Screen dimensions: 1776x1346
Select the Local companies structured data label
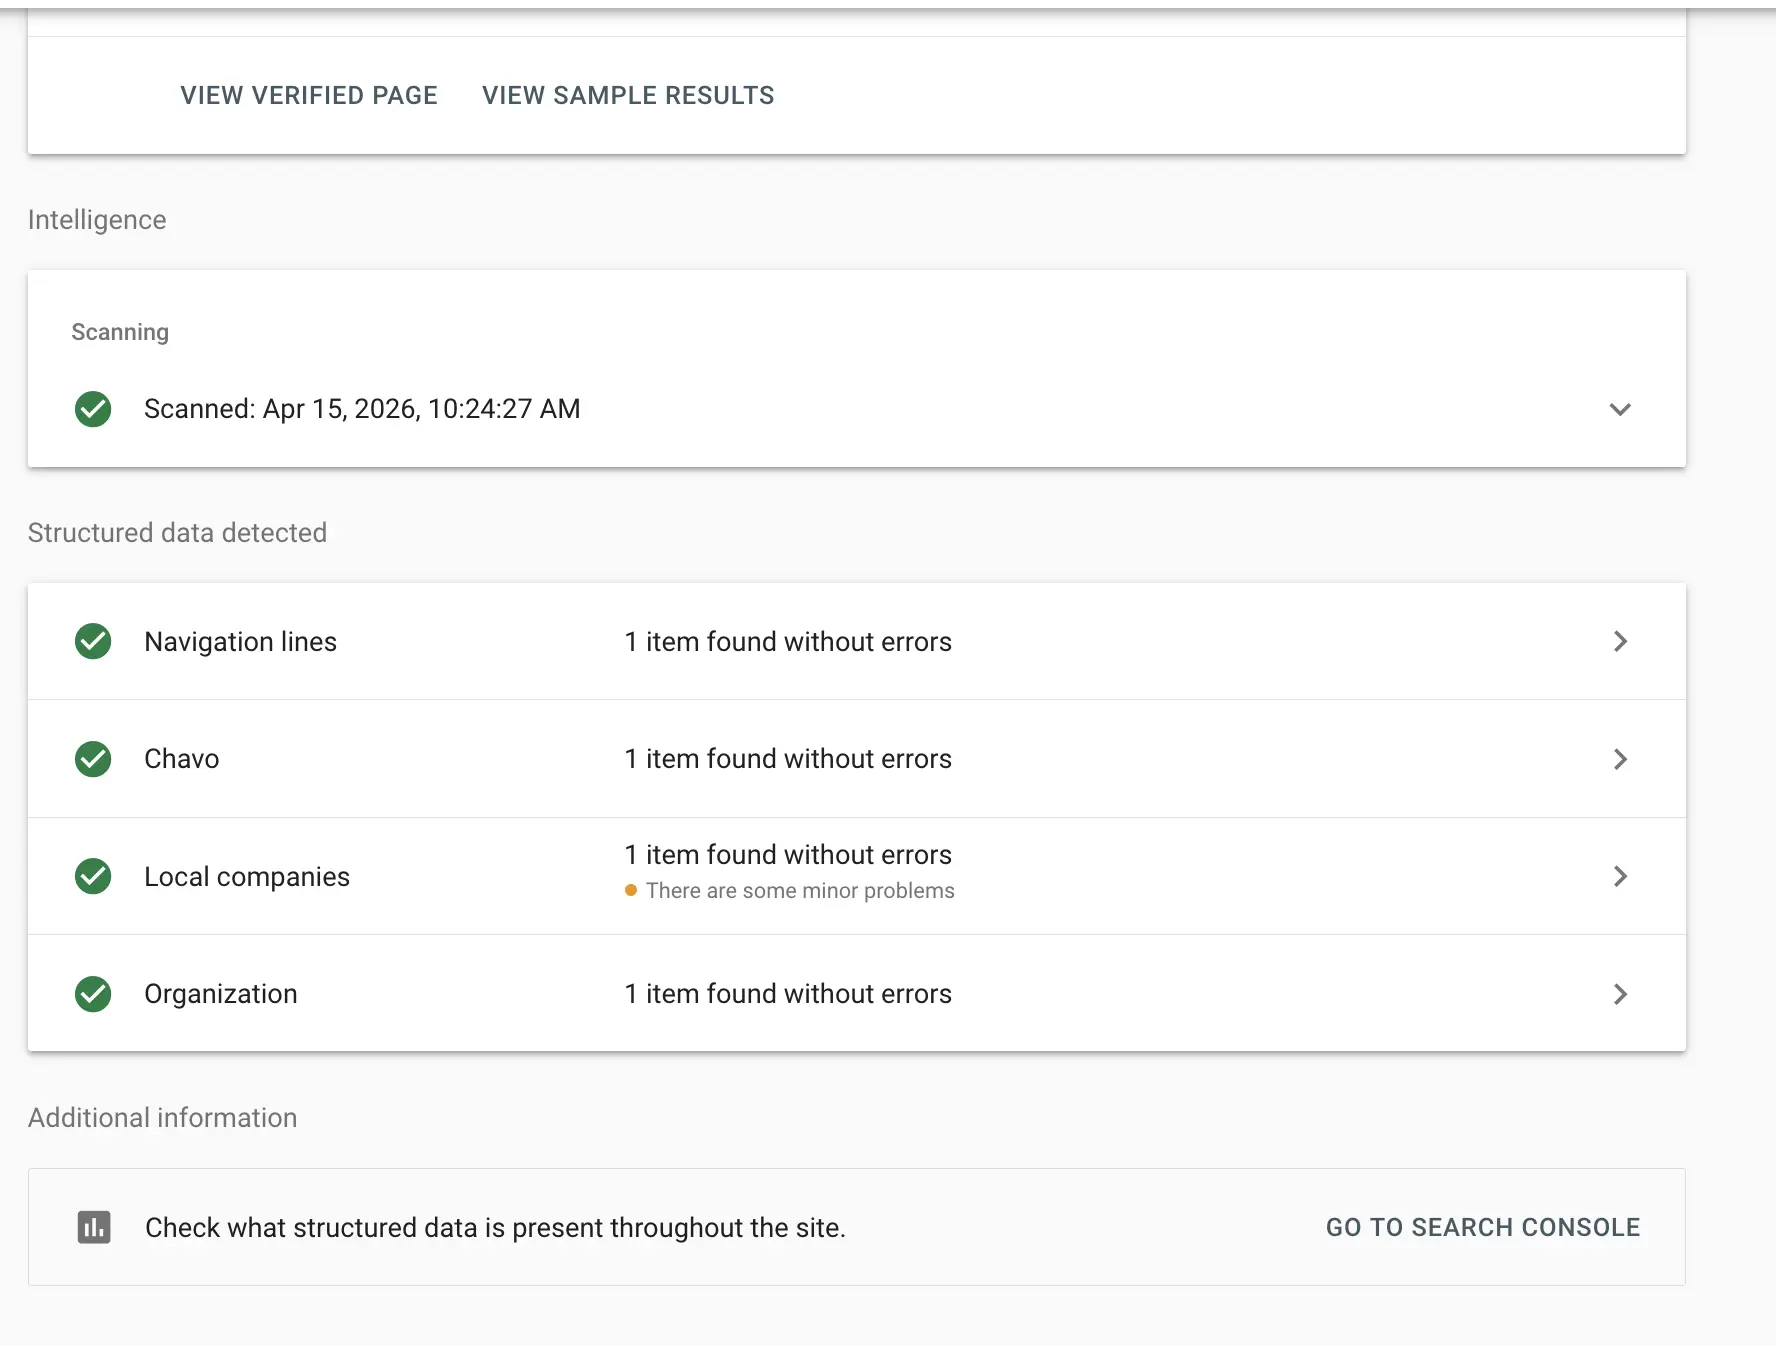pos(247,877)
